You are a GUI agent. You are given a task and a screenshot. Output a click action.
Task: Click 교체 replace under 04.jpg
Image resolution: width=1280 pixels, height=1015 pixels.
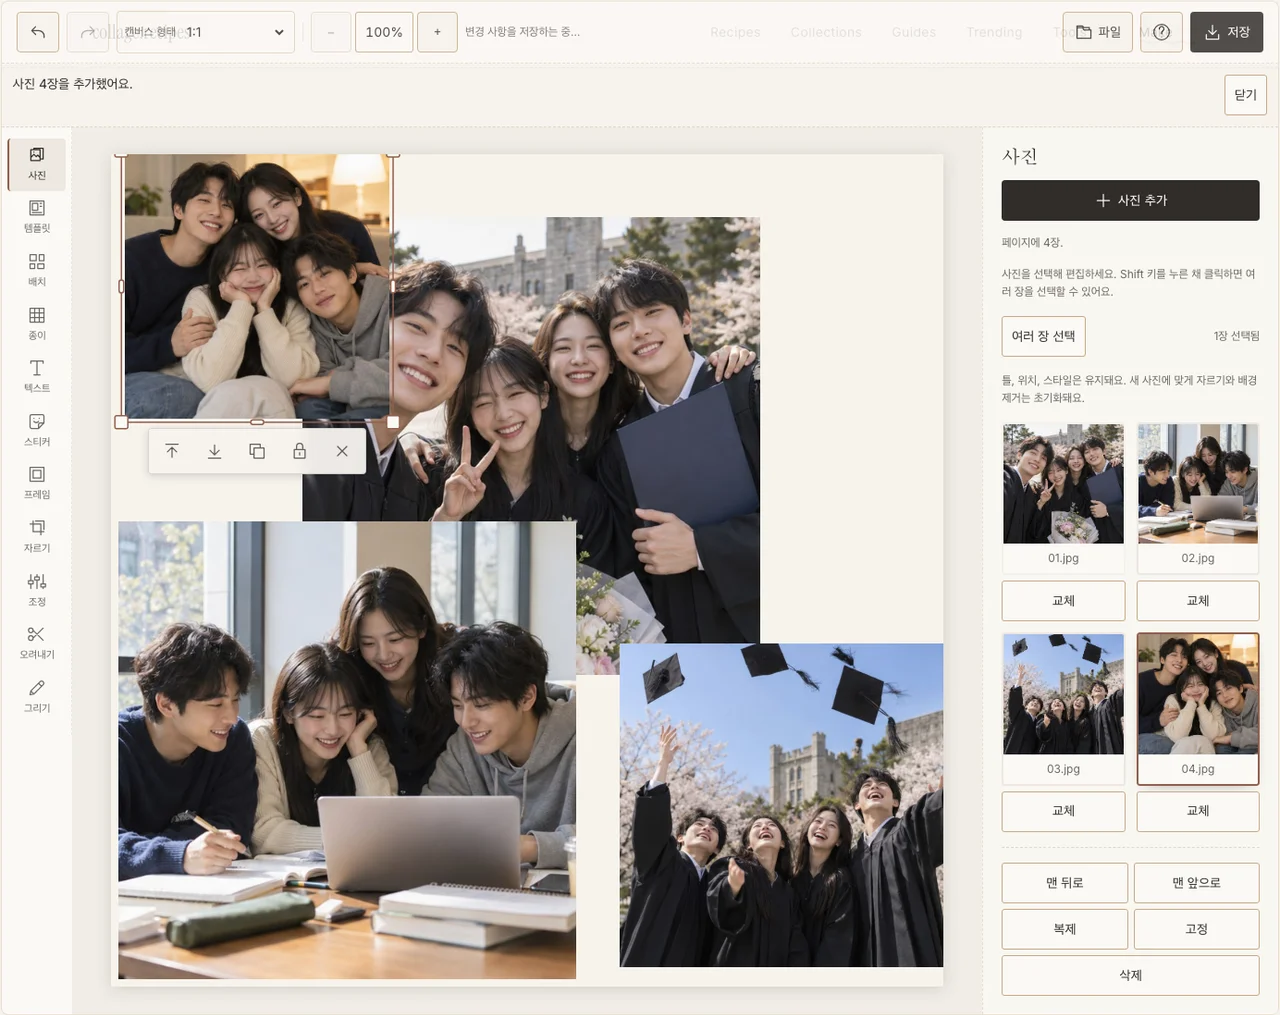(x=1198, y=811)
